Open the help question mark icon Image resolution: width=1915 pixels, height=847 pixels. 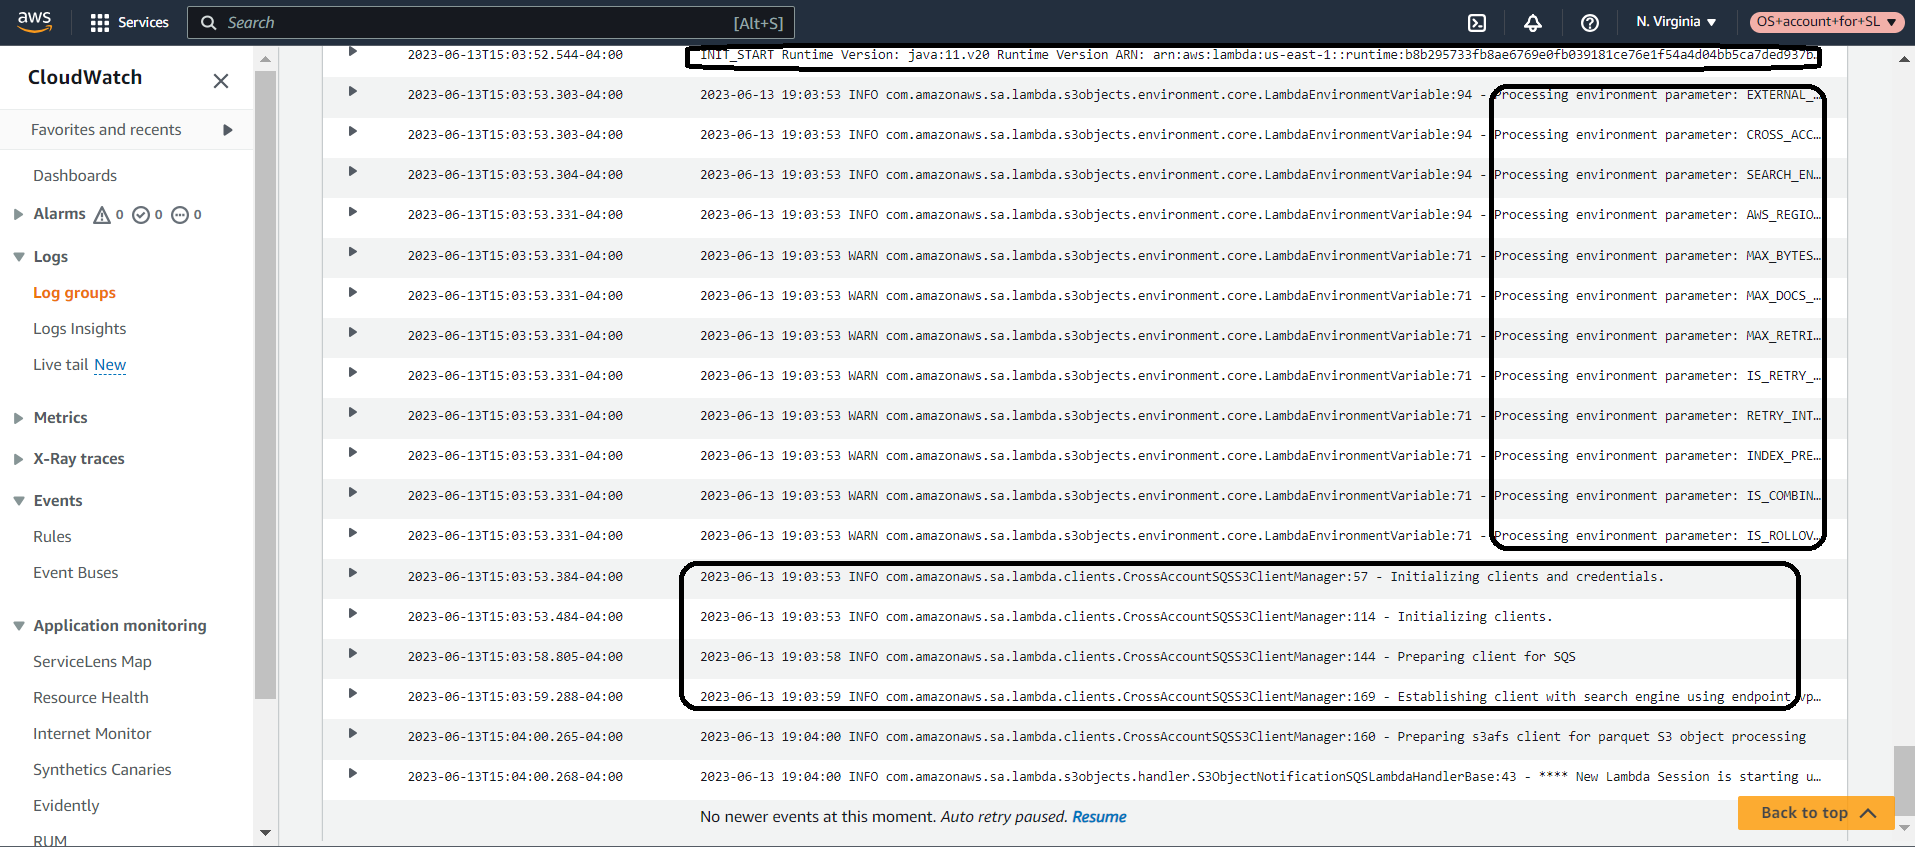tap(1590, 22)
